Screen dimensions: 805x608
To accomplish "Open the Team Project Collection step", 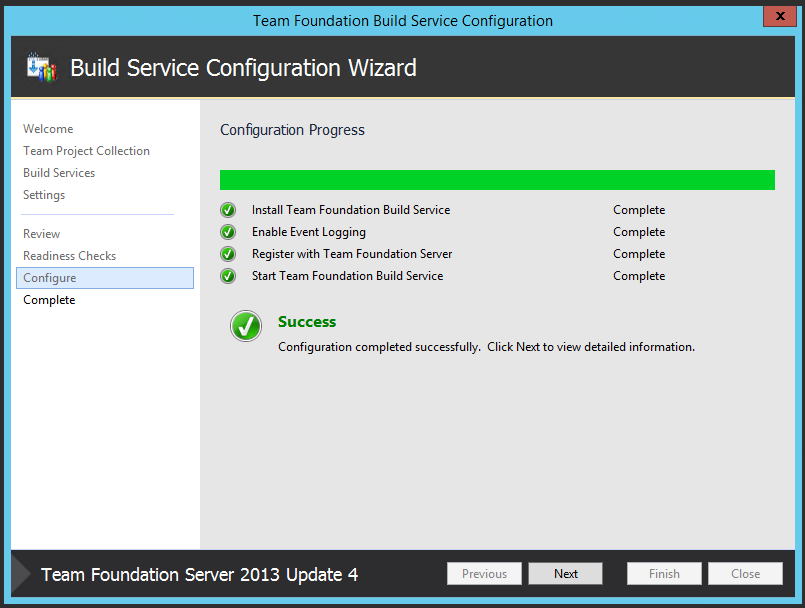I will (86, 151).
